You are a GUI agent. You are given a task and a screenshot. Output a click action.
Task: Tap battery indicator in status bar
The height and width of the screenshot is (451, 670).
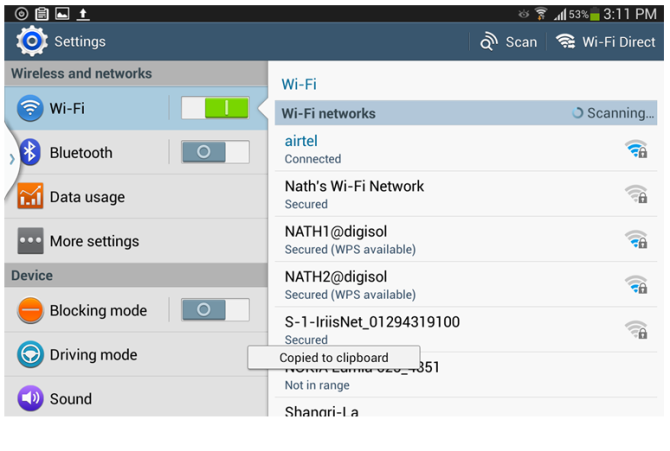[594, 14]
